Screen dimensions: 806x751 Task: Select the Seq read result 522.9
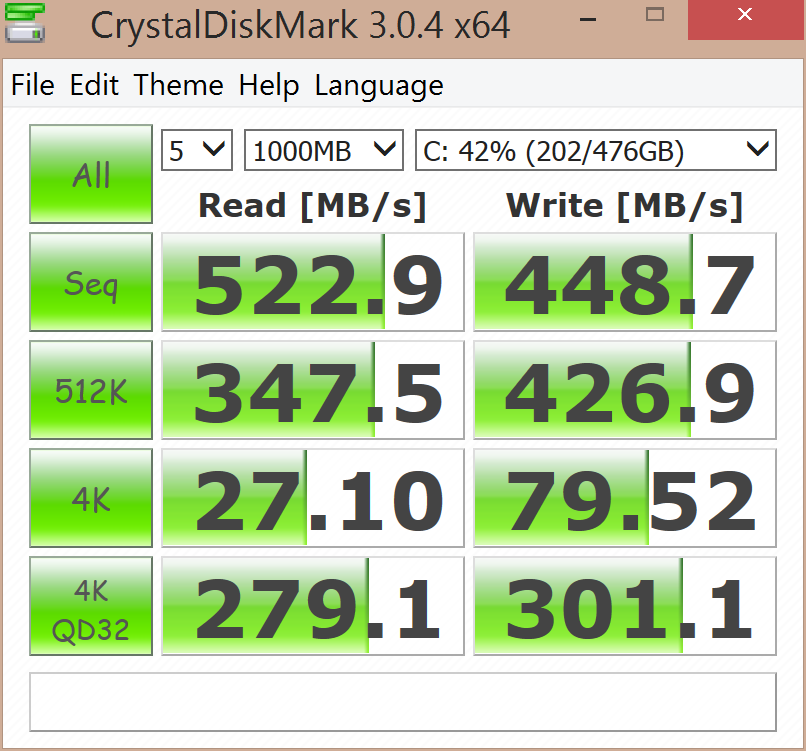313,282
